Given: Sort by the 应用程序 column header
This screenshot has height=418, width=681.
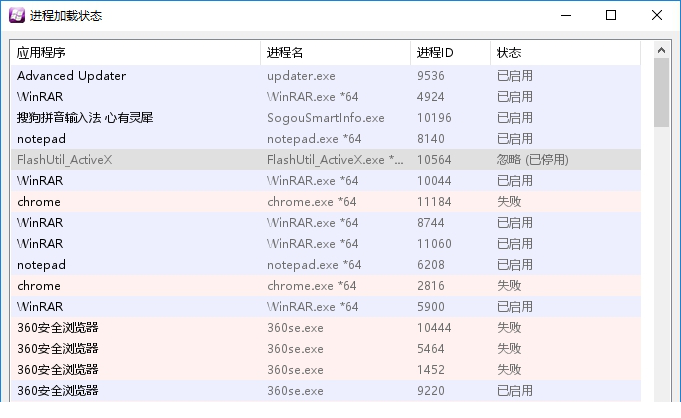Looking at the screenshot, I should pos(136,53).
